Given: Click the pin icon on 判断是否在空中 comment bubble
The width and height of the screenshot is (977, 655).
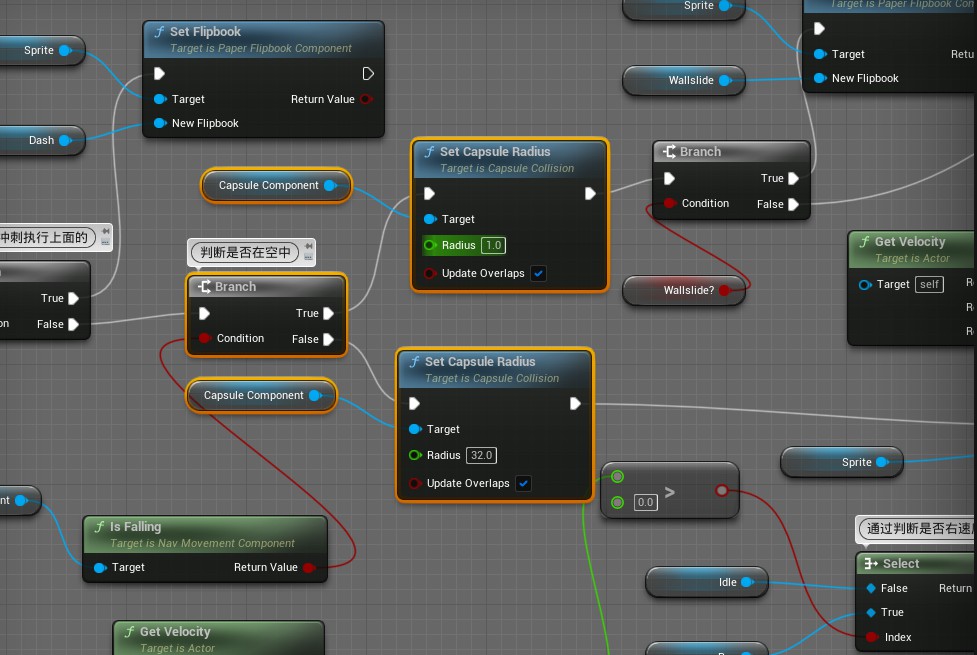Looking at the screenshot, I should 308,247.
